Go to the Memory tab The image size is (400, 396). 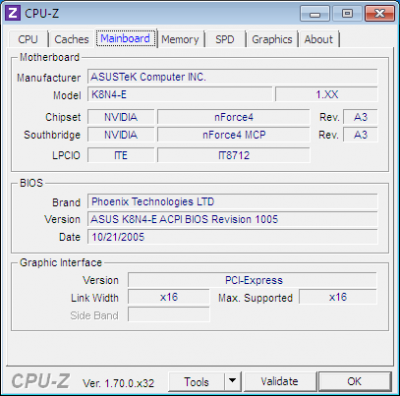click(180, 39)
